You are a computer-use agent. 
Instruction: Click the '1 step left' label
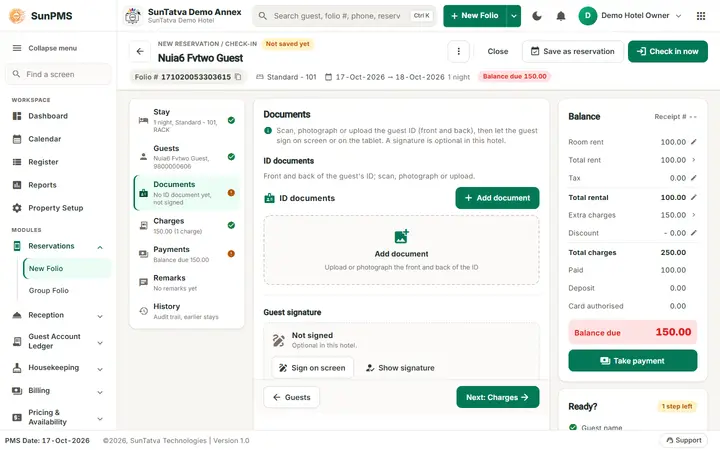point(677,406)
